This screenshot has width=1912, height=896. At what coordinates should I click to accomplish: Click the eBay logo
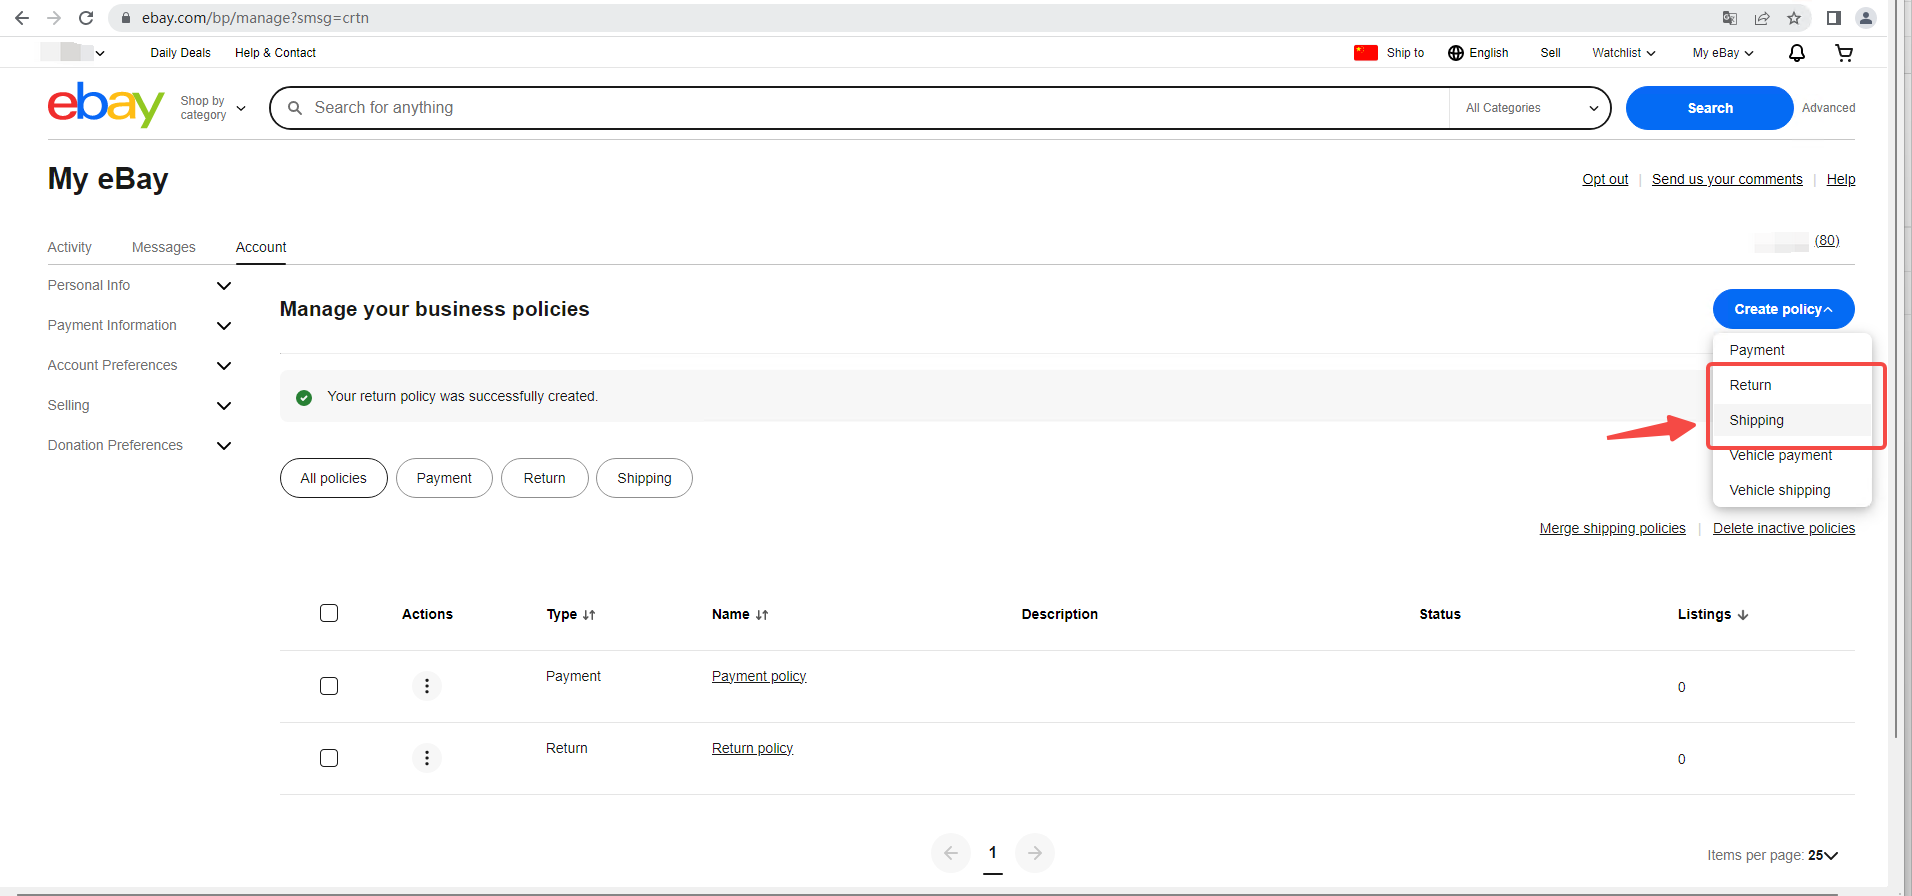click(106, 106)
